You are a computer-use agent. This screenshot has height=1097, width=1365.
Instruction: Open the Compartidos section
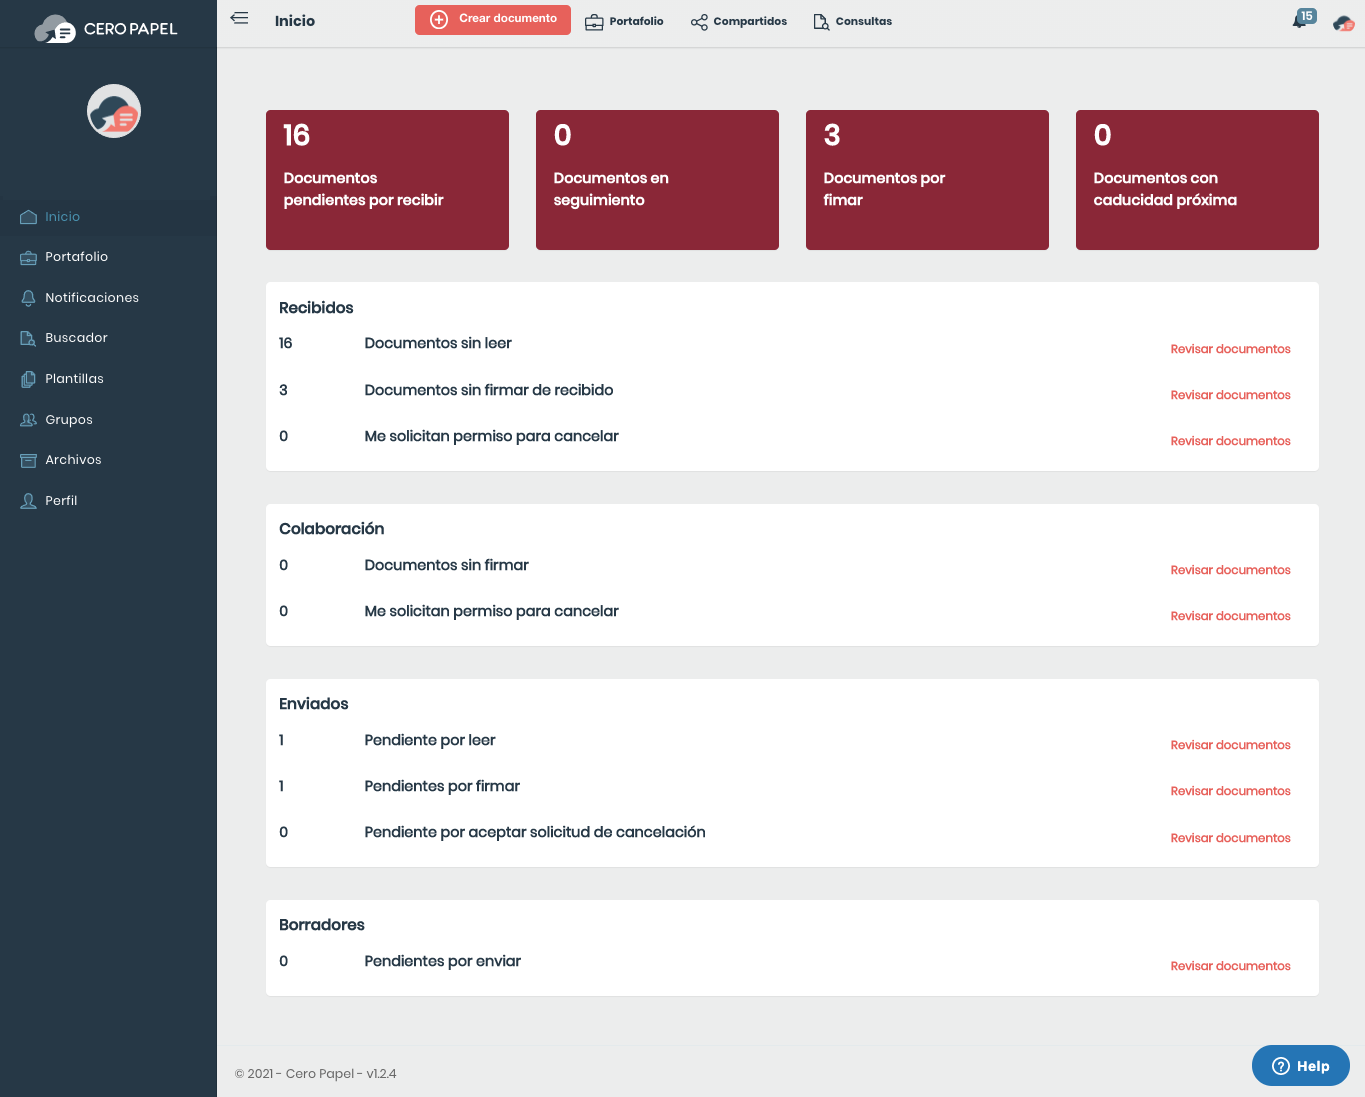pyautogui.click(x=738, y=20)
